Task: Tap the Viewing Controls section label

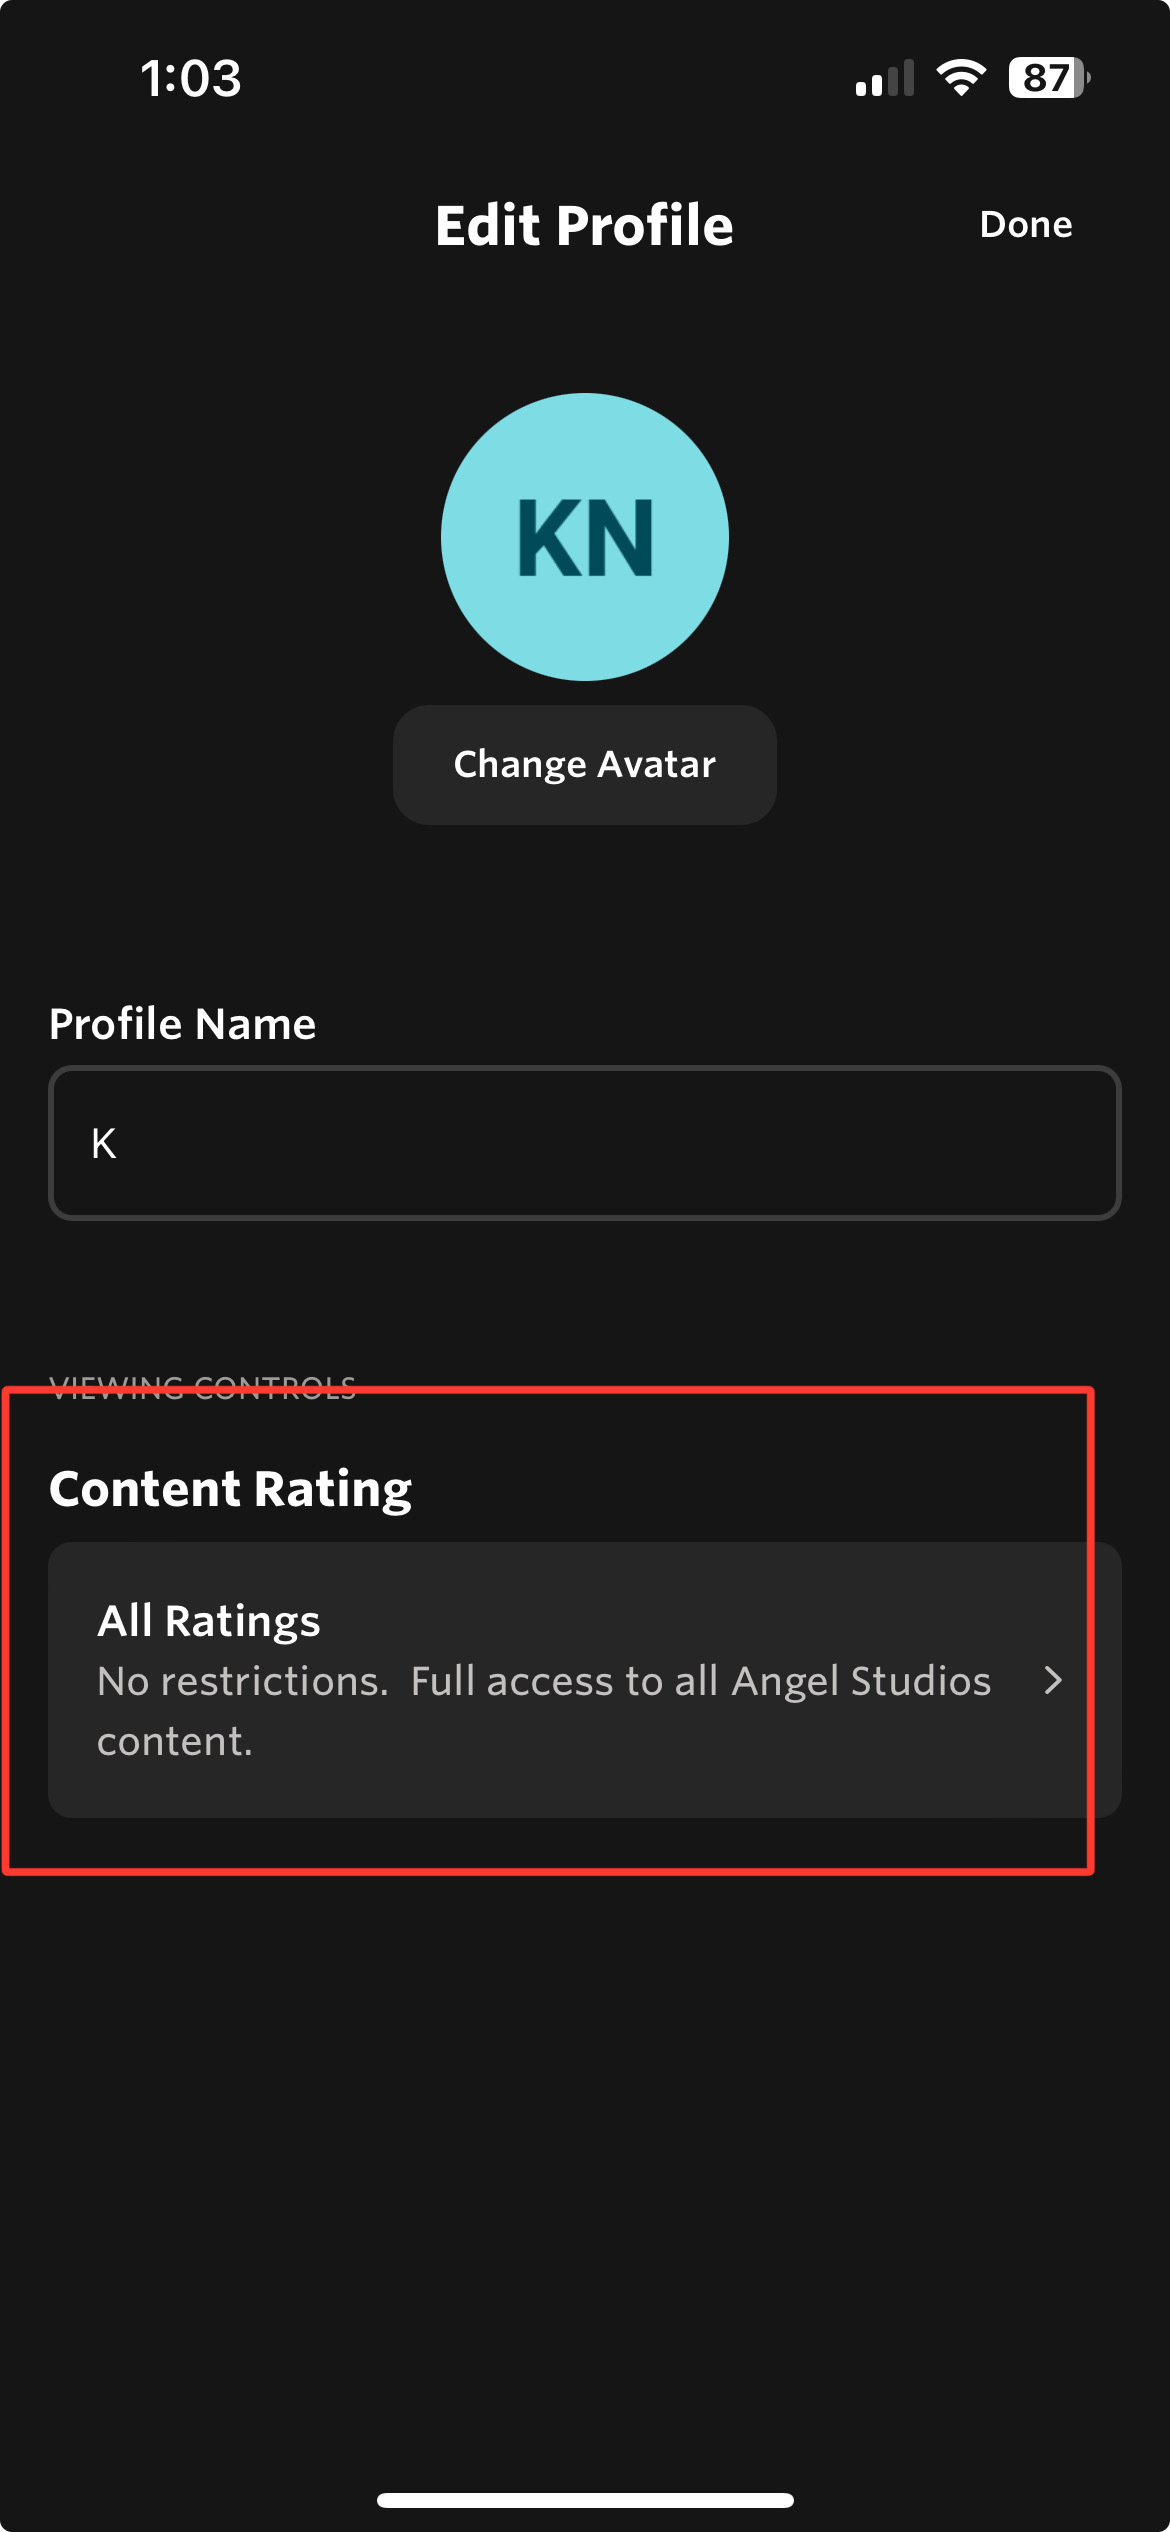Action: pyautogui.click(x=203, y=1388)
